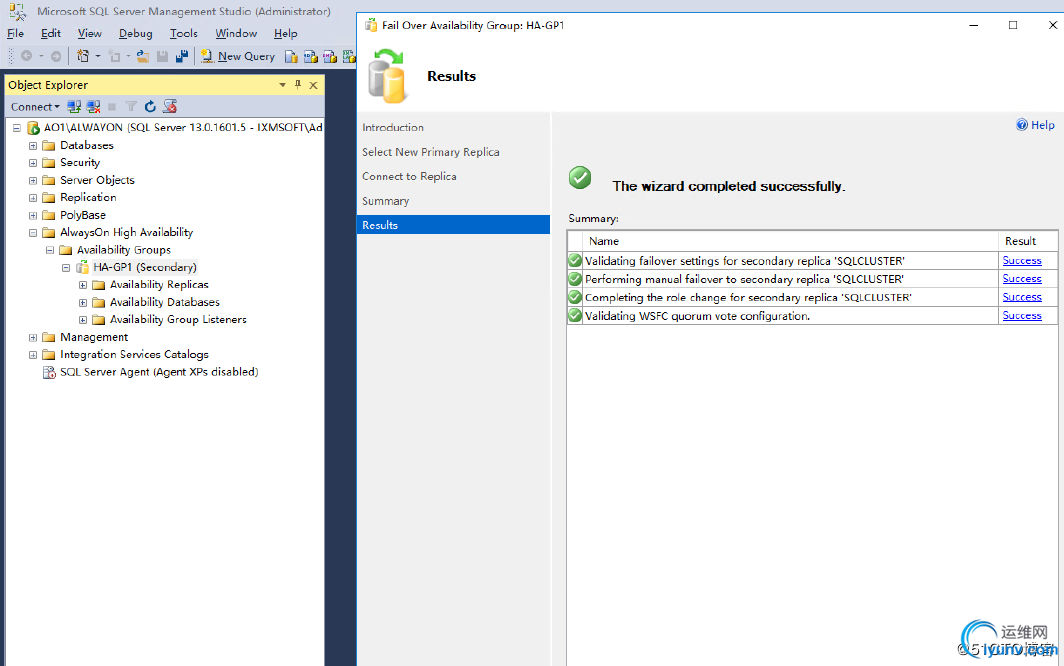Image resolution: width=1064 pixels, height=666 pixels.
Task: Expand the Availability Replicas folder
Action: (x=83, y=285)
